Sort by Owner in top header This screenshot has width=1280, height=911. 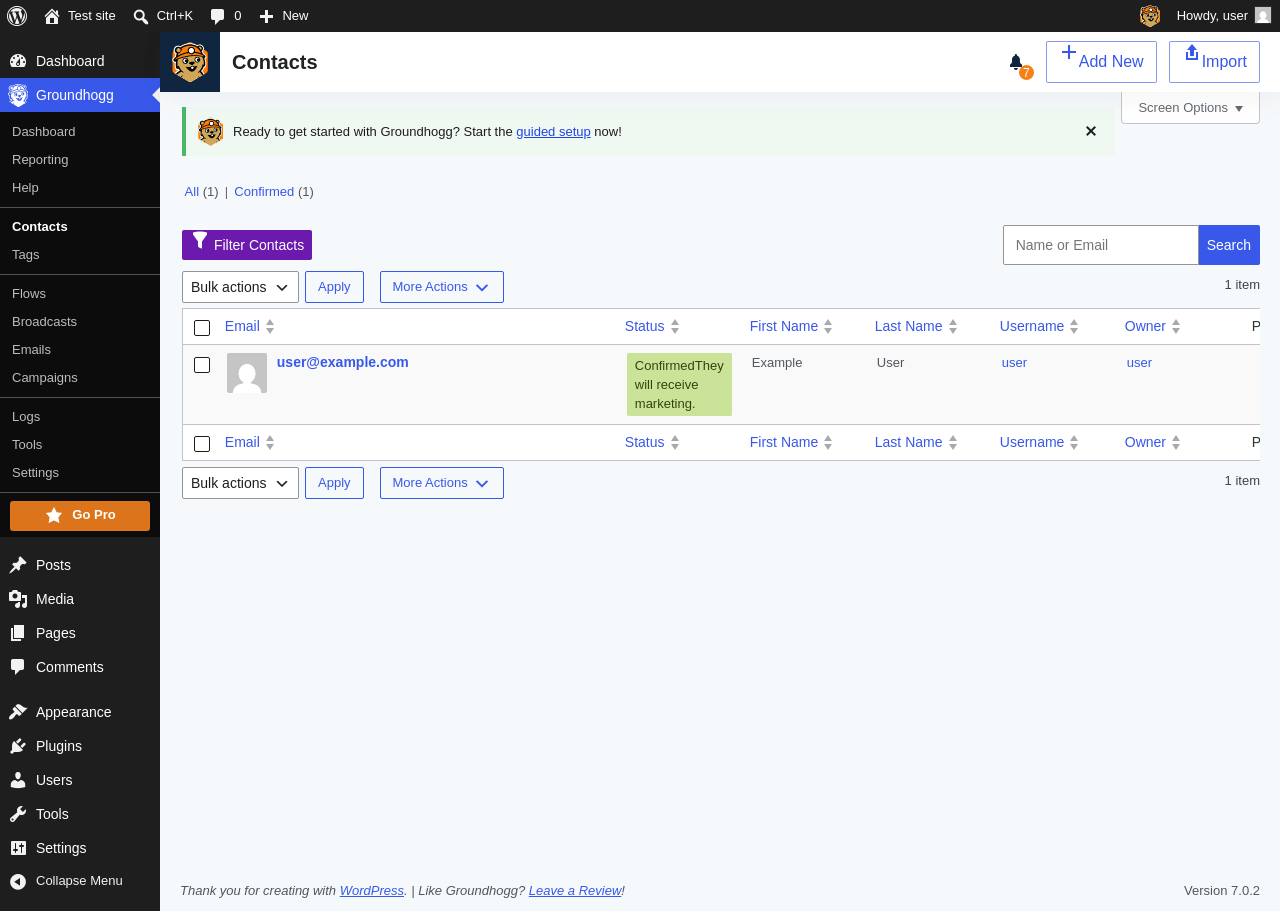[x=1153, y=326]
